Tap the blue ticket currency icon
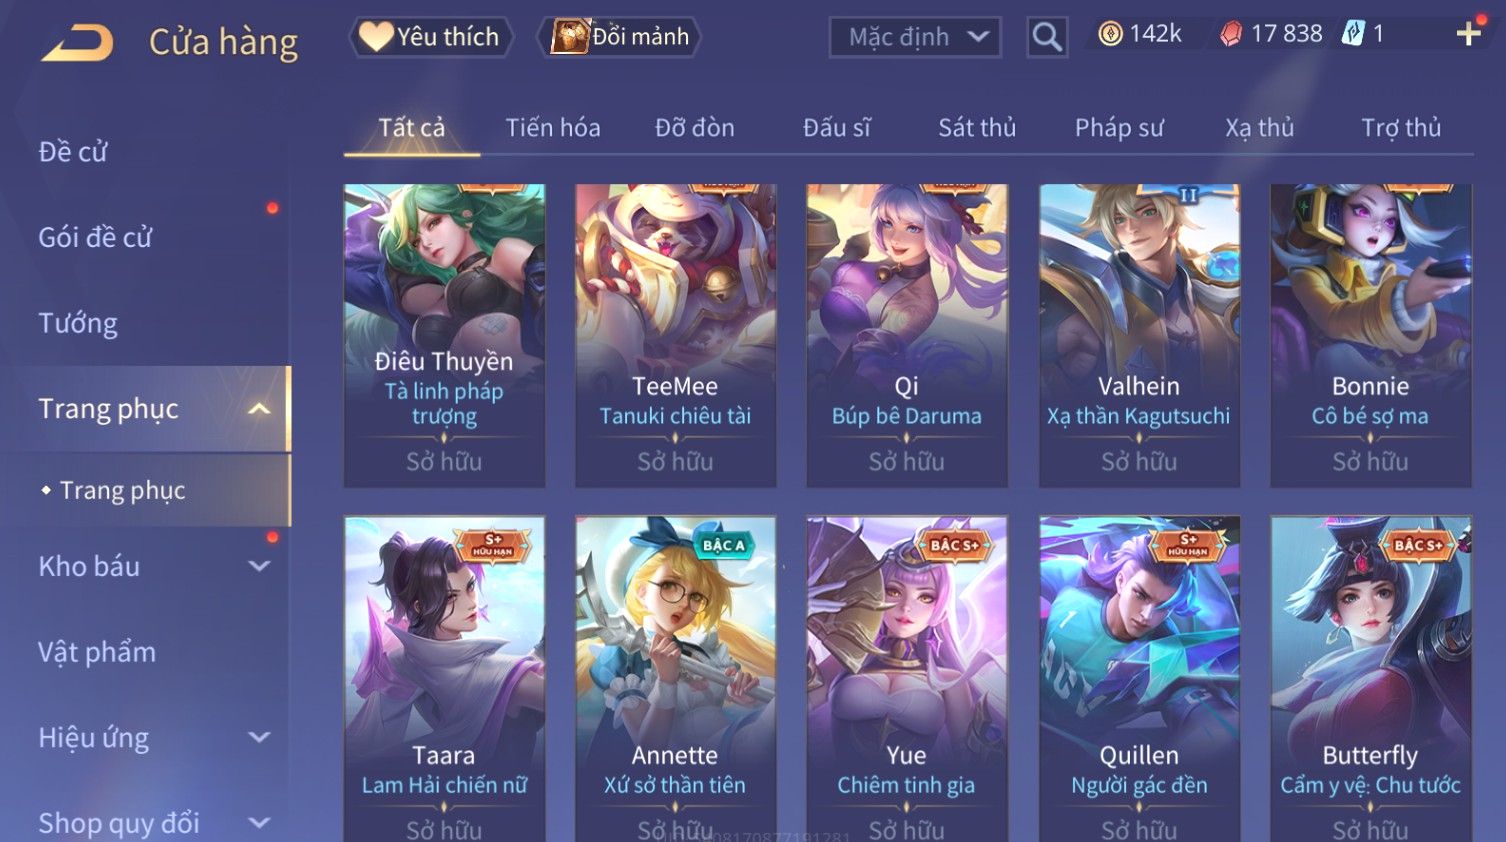 point(1353,34)
